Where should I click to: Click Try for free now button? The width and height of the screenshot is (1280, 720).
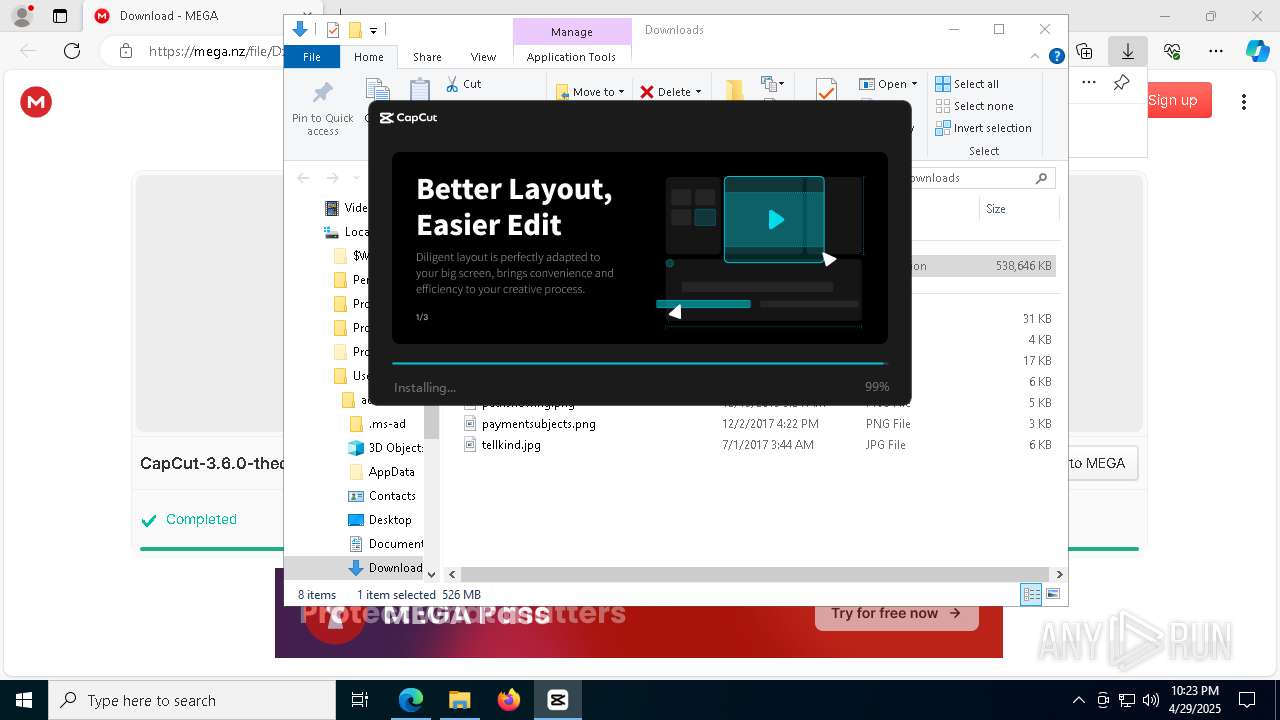tap(895, 613)
